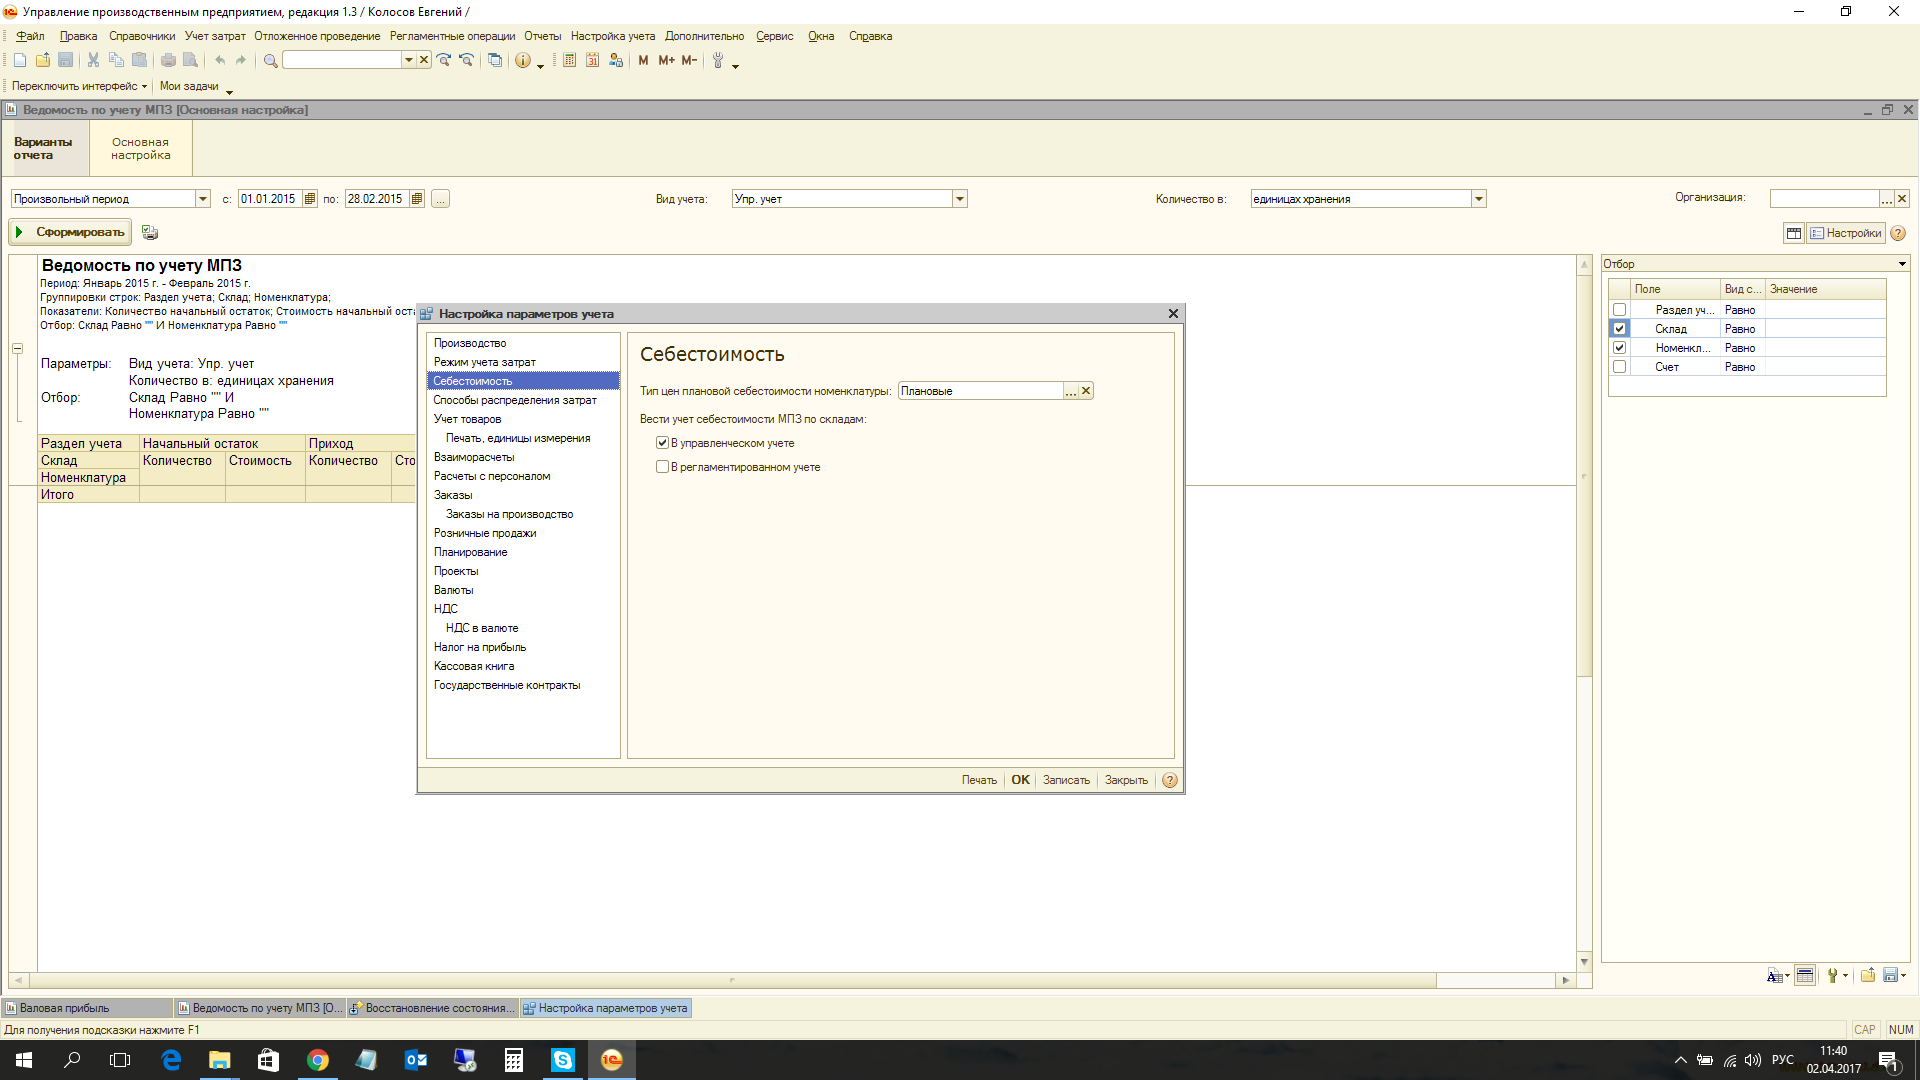Click the M- memory subtract button
Image resolution: width=1920 pixels, height=1080 pixels.
click(689, 61)
